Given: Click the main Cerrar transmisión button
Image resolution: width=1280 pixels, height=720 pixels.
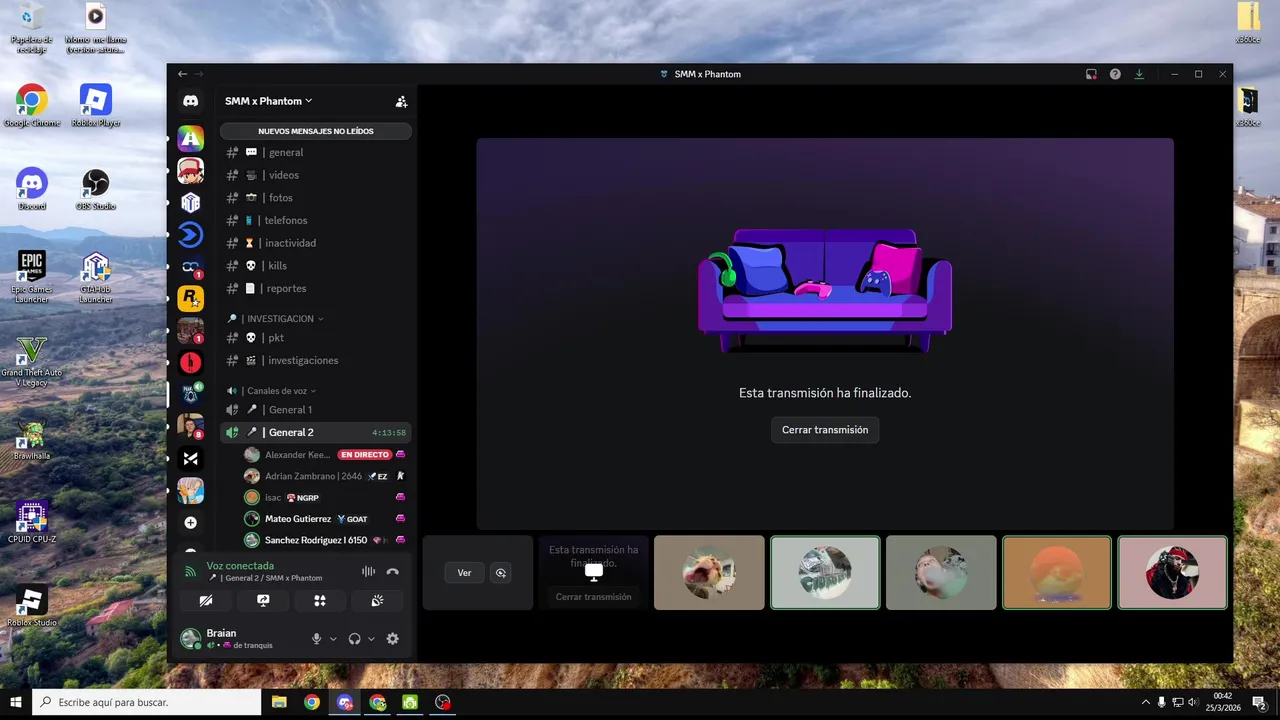Looking at the screenshot, I should point(825,430).
